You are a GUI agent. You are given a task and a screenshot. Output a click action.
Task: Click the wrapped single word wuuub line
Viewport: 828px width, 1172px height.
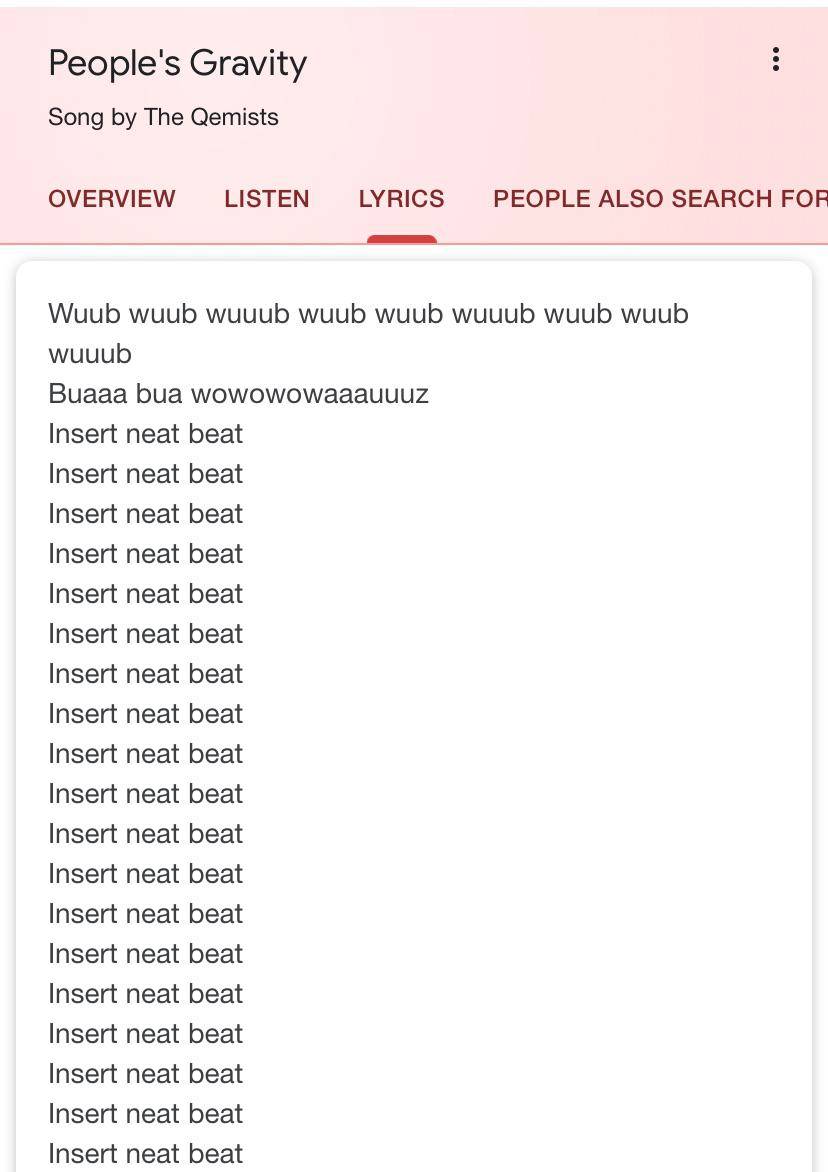90,354
